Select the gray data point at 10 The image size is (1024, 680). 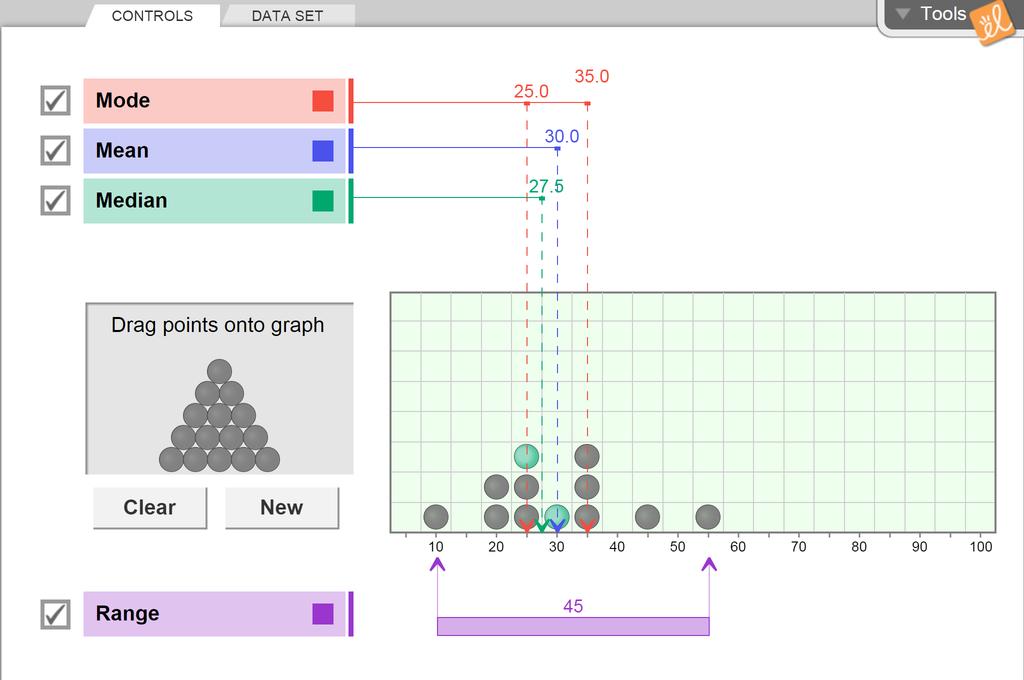click(x=436, y=517)
